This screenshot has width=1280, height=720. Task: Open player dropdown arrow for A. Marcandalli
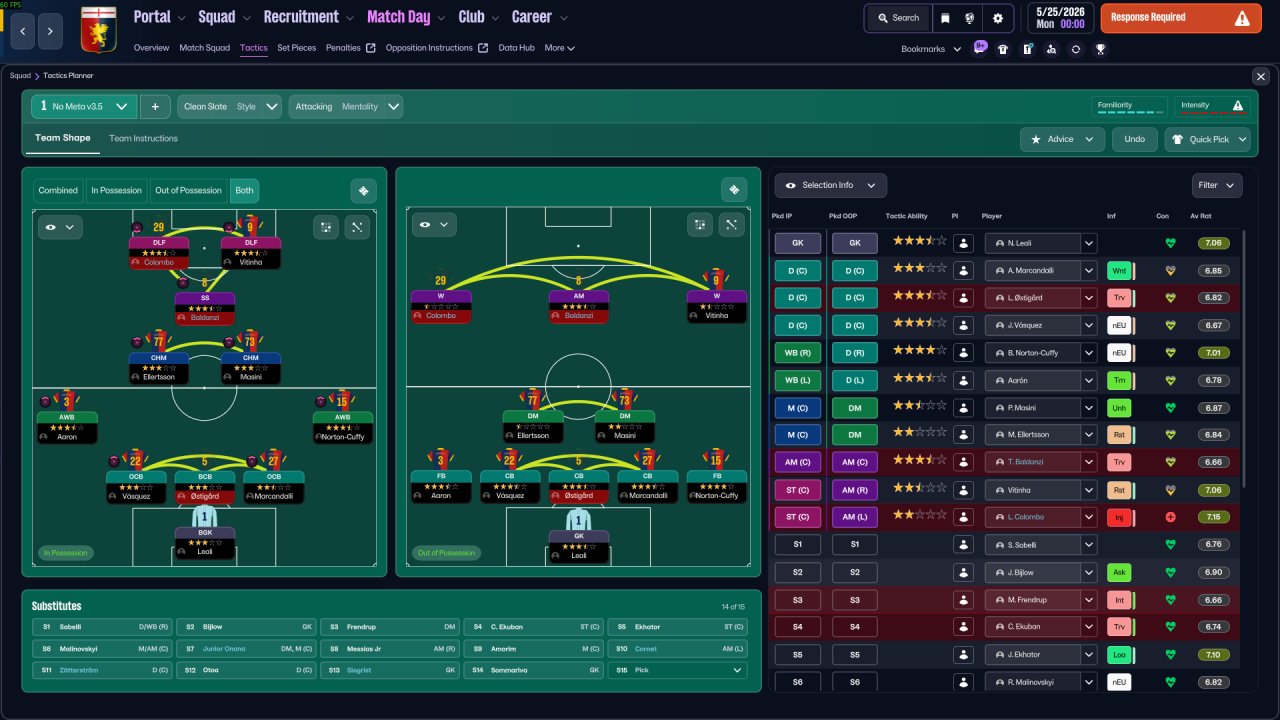pyautogui.click(x=1089, y=270)
